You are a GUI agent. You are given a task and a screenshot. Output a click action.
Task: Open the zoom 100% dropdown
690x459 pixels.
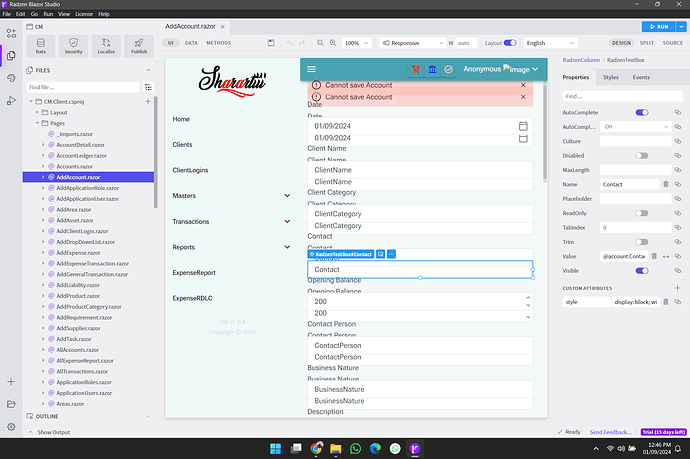tap(356, 43)
